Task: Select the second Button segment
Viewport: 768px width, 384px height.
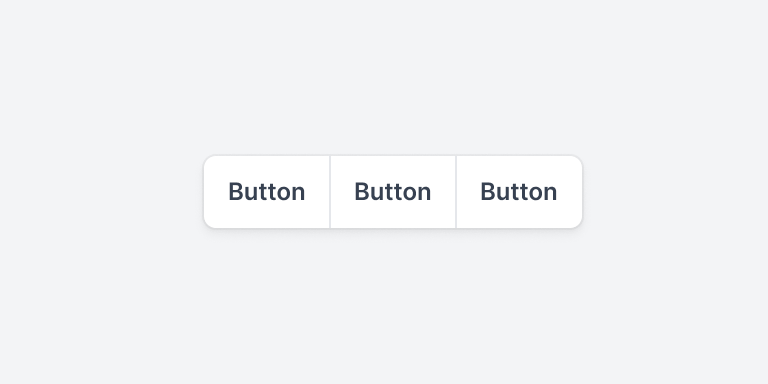Action: (393, 192)
